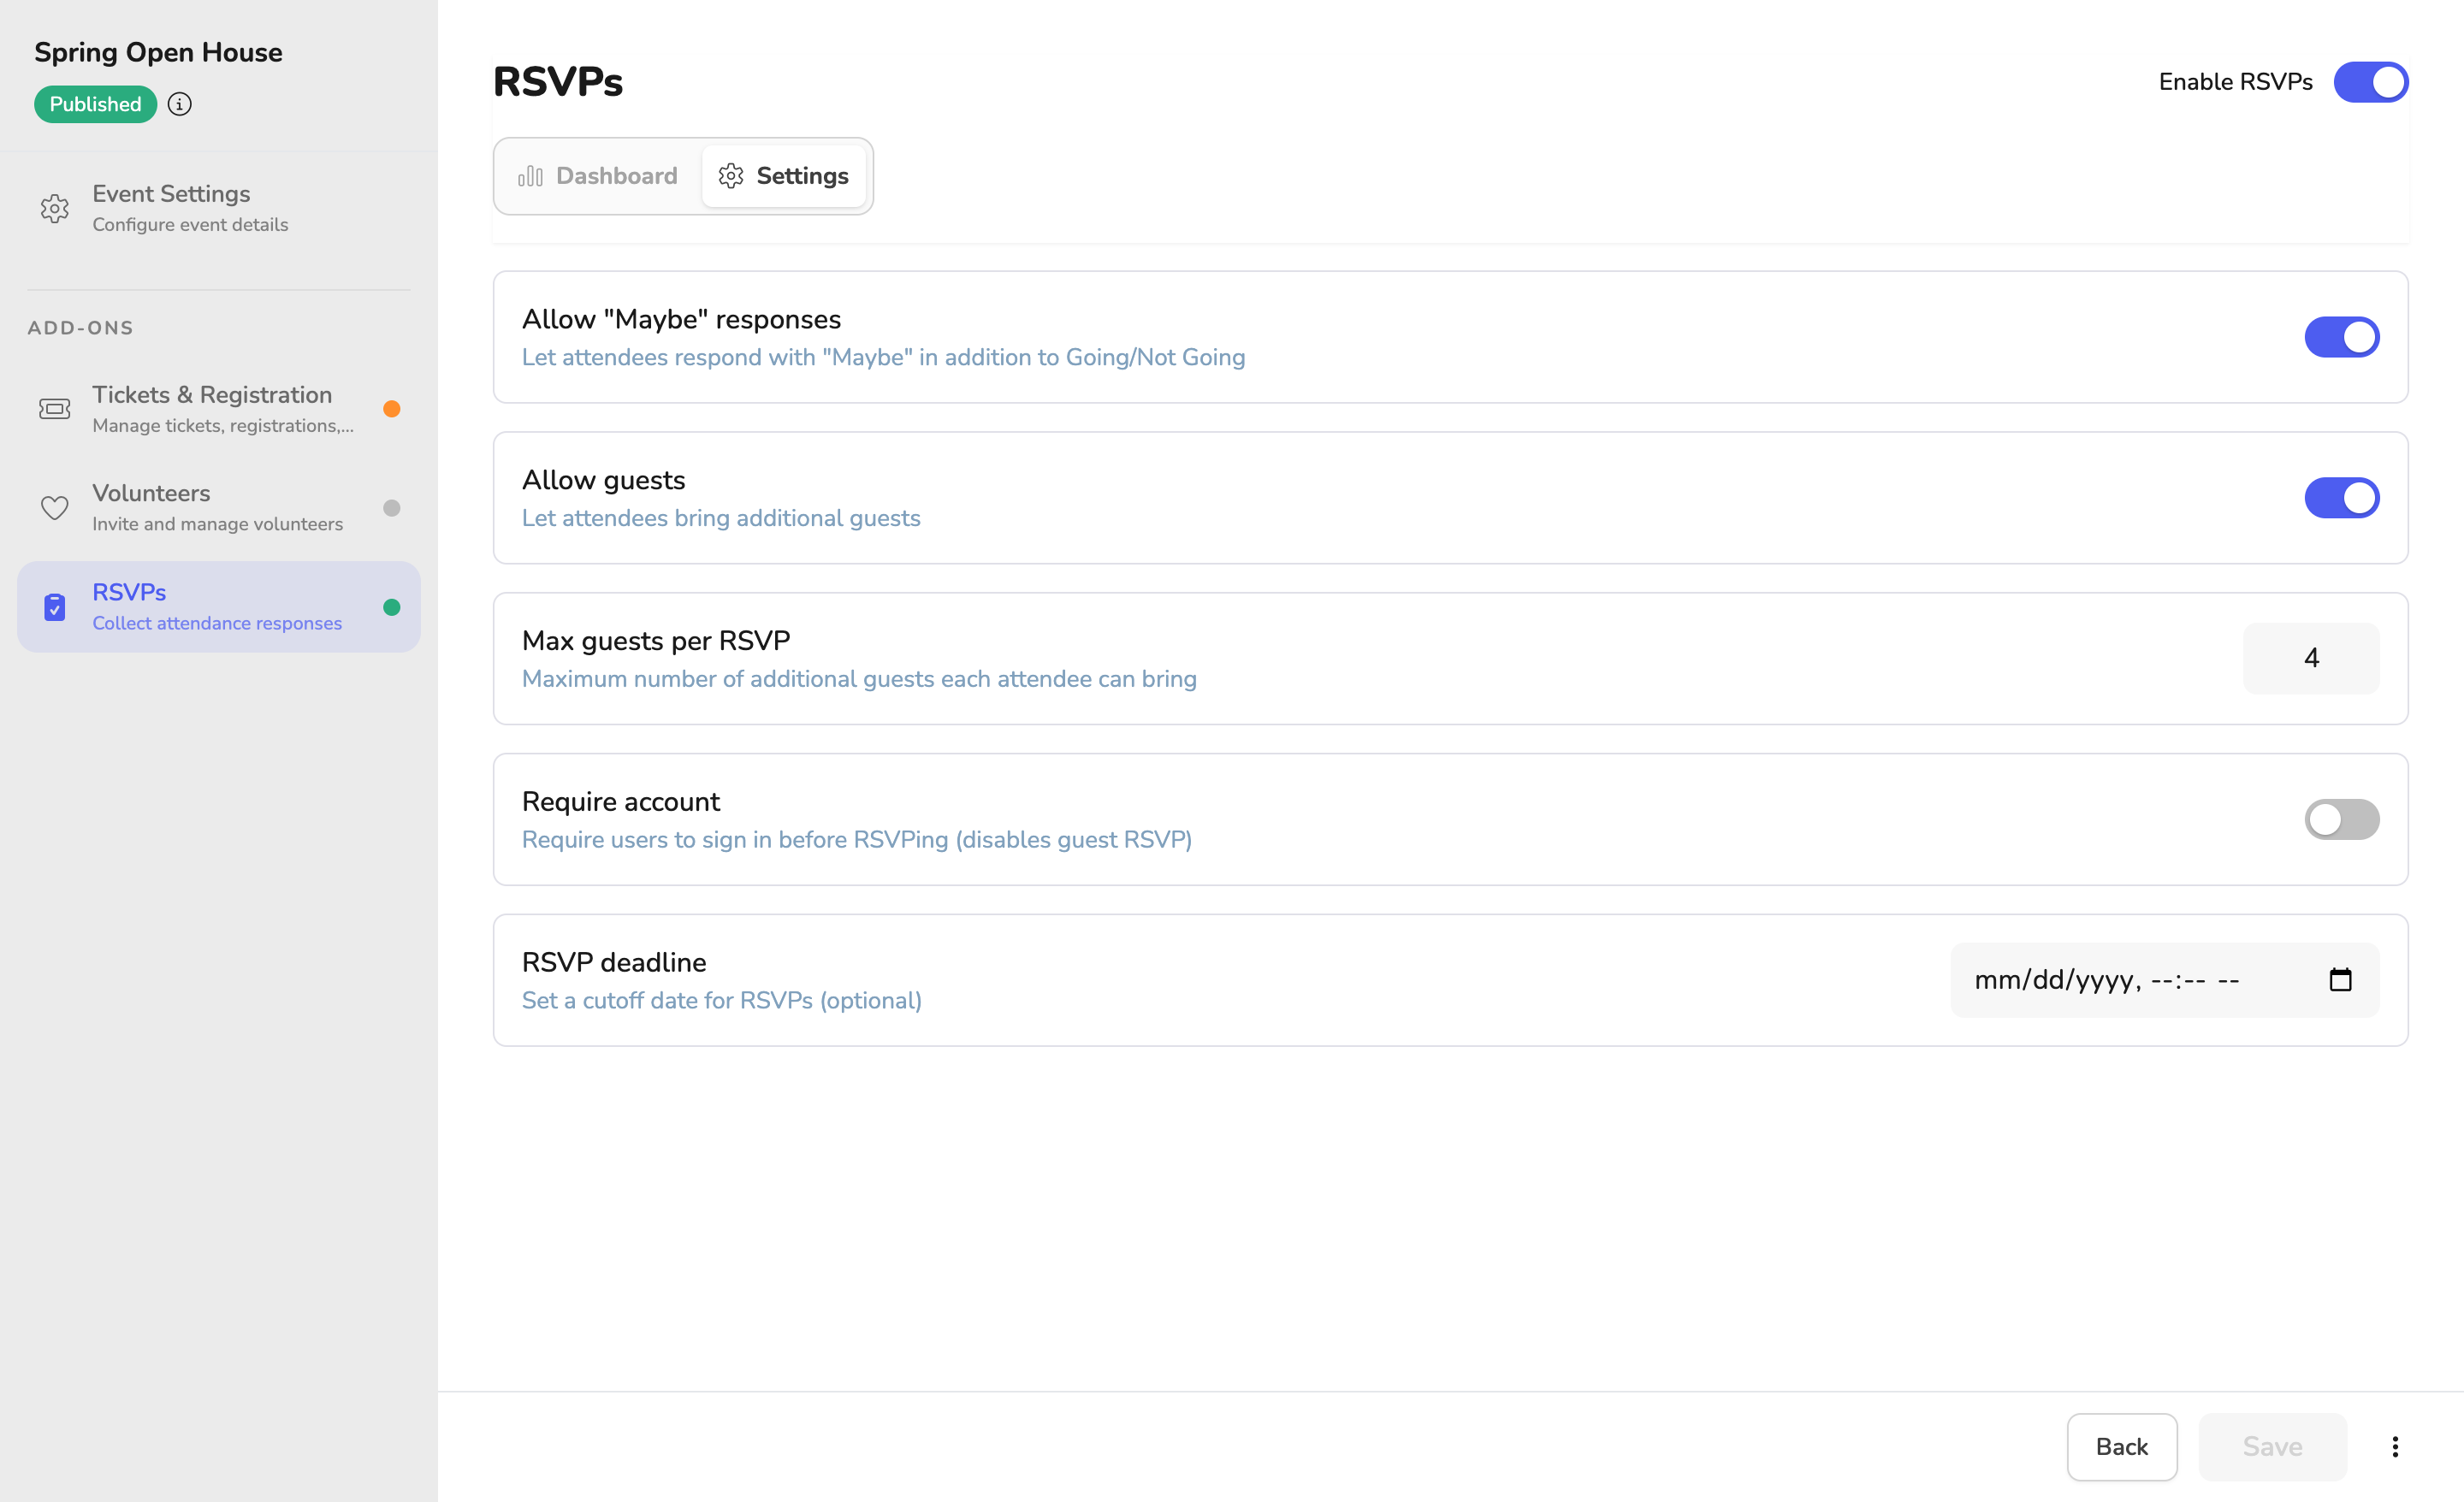Open the calendar picker for RSVP deadline
Screen dimensions: 2464x1502
coord(2340,980)
